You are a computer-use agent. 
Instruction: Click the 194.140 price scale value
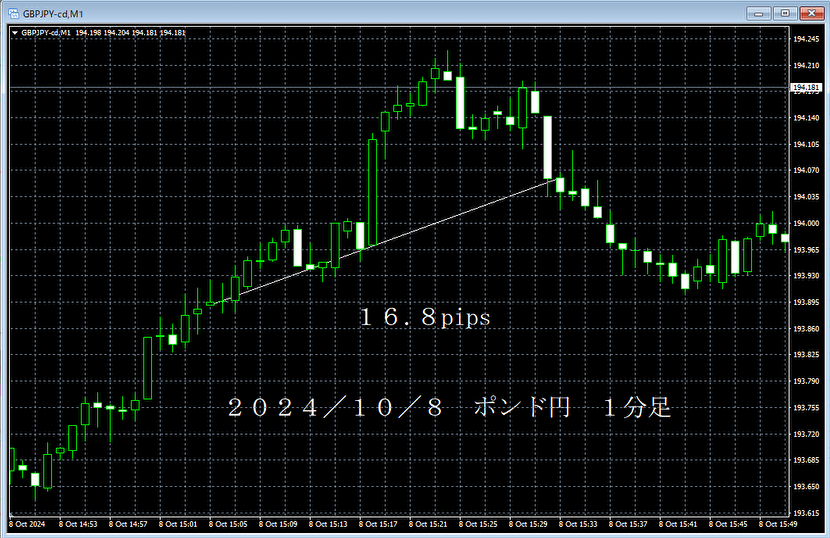(806, 118)
